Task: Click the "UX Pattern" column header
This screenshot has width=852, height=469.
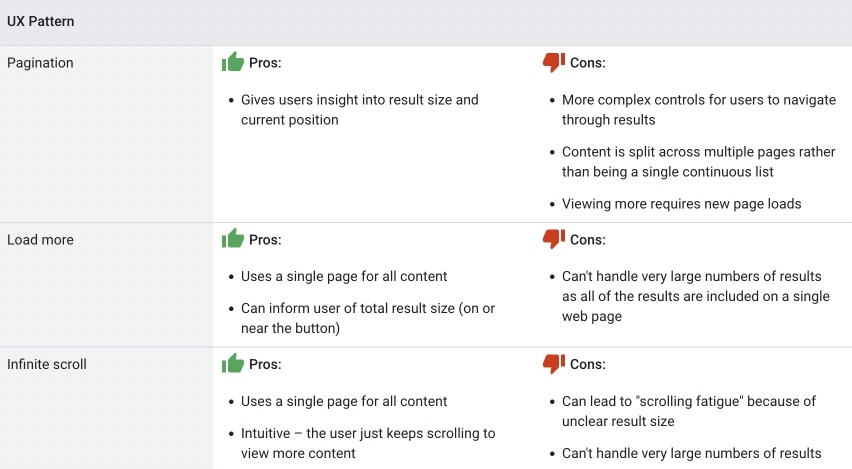Action: click(x=40, y=21)
